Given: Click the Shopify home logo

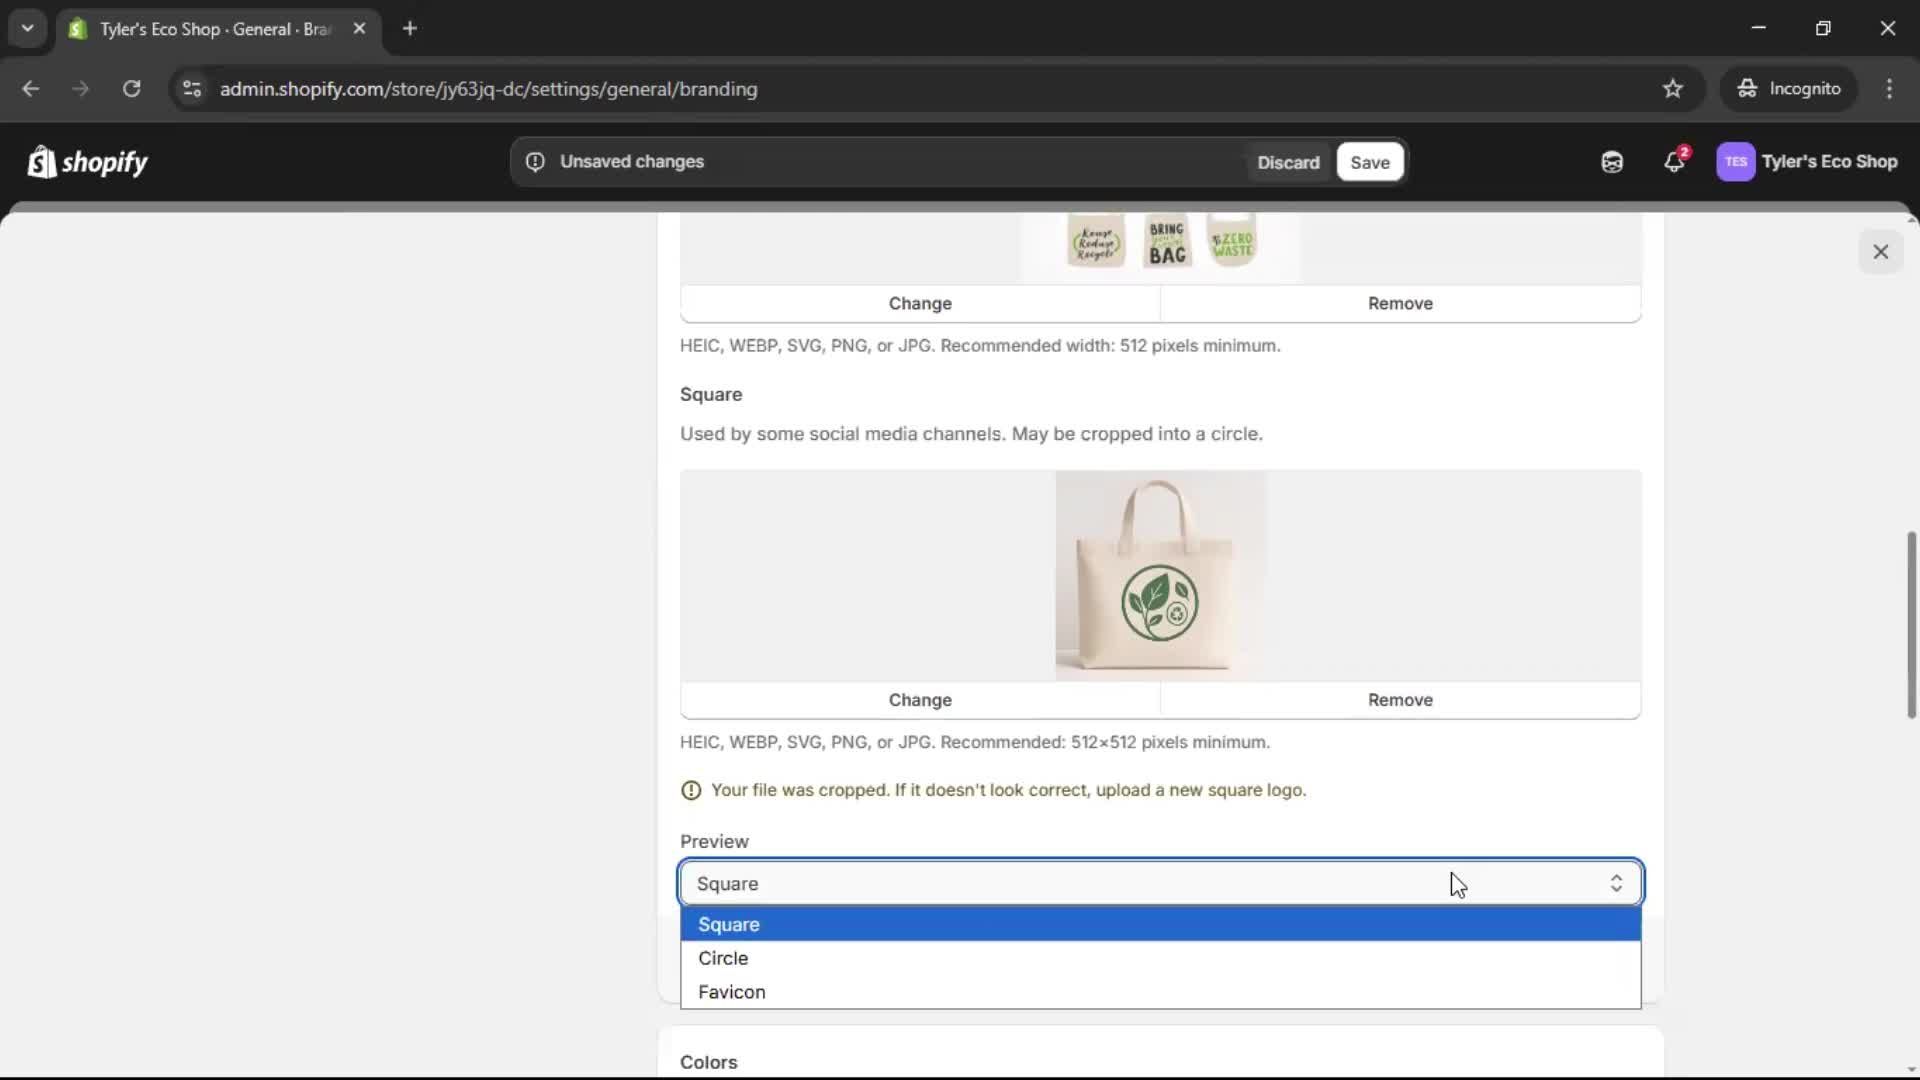Looking at the screenshot, I should pos(87,161).
